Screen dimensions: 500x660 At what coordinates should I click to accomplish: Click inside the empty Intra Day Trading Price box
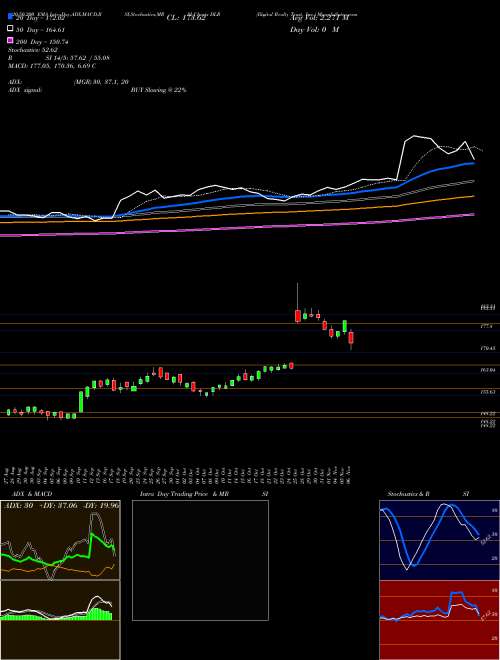[200, 560]
